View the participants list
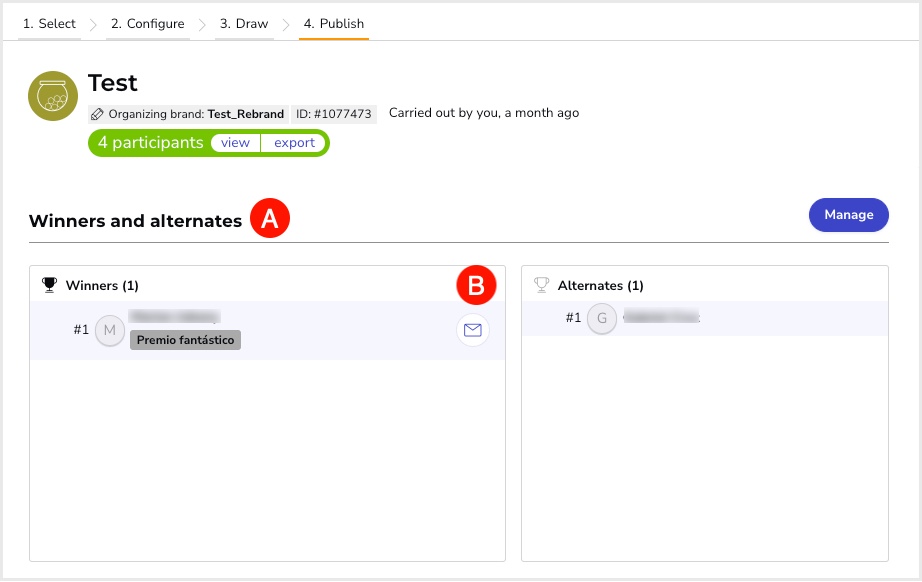 coord(235,143)
